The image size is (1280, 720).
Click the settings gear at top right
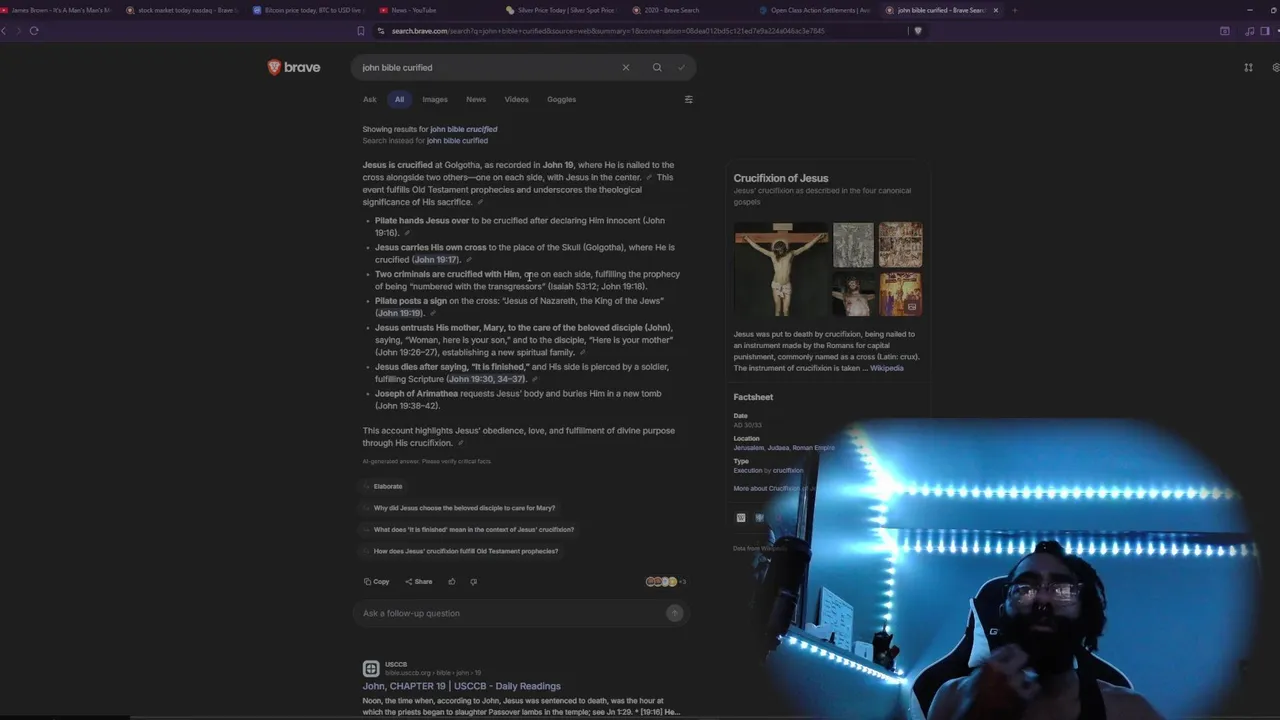(1276, 67)
